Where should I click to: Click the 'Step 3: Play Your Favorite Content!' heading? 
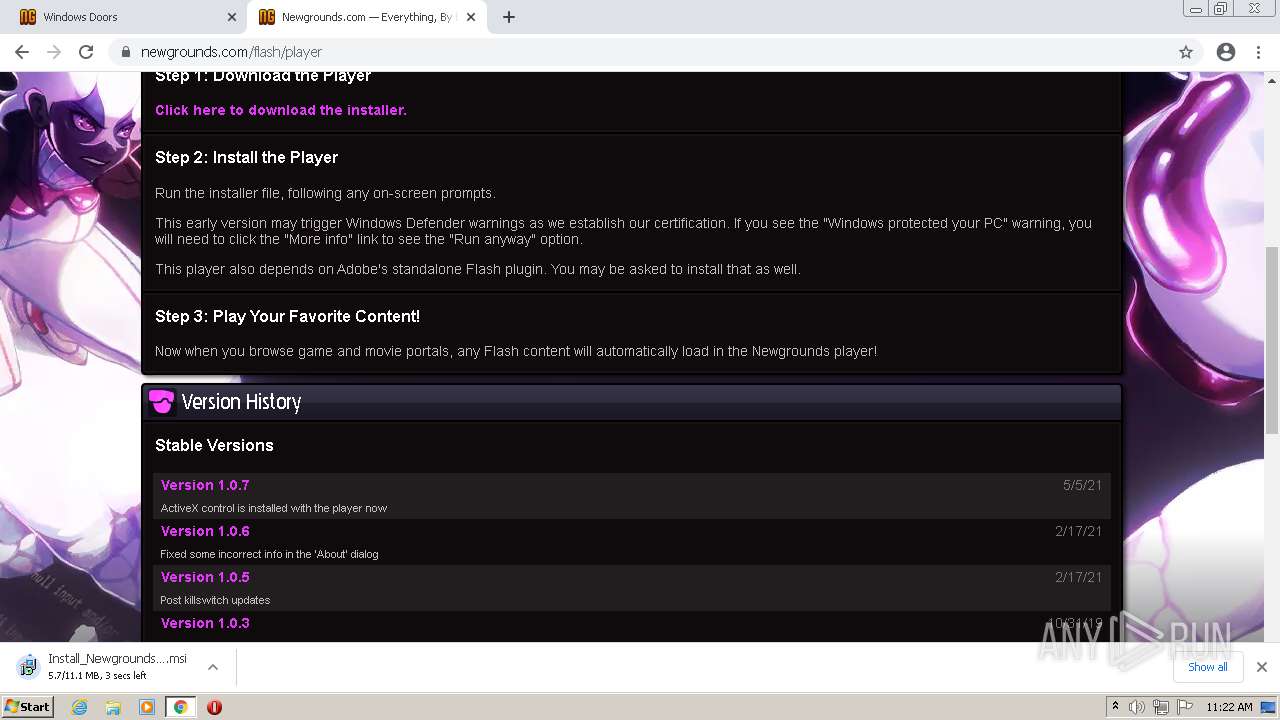tap(287, 317)
